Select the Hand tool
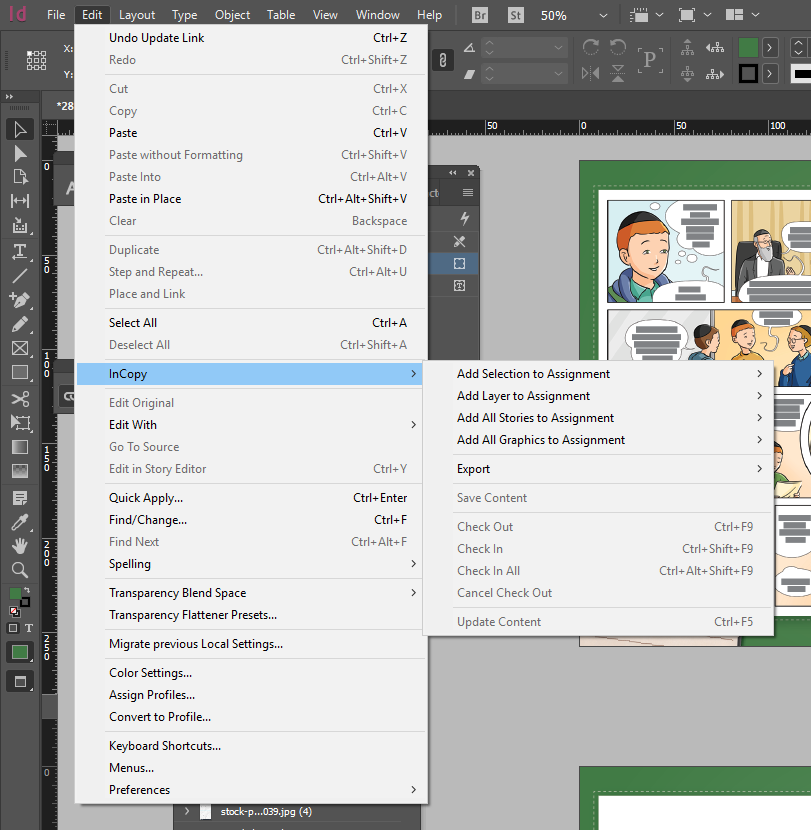Viewport: 811px width, 830px height. [x=20, y=546]
